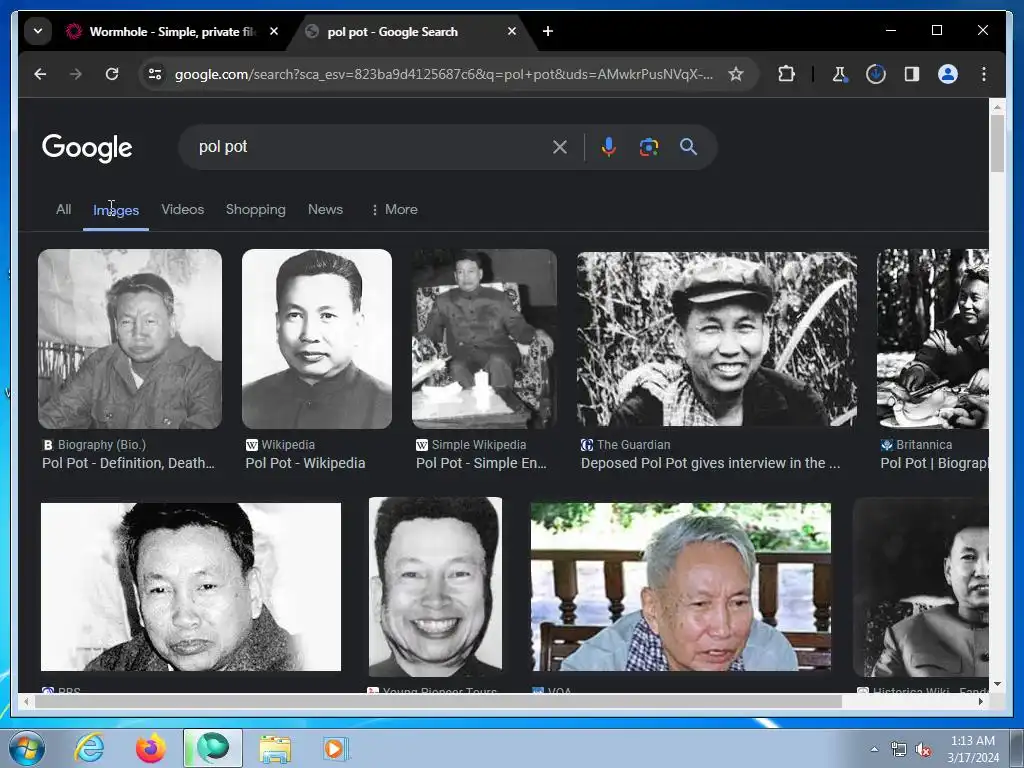
Task: Open the Historica Wiki image thumbnail
Action: [921, 586]
